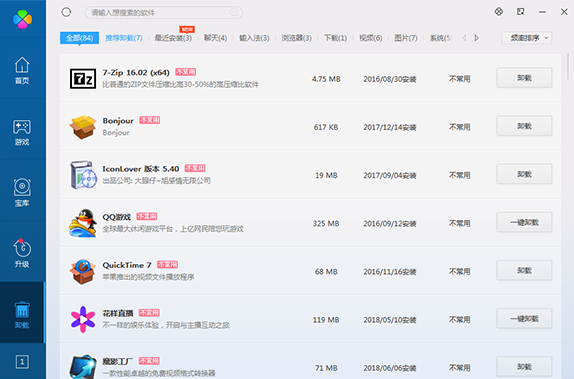The width and height of the screenshot is (574, 379).
Task: Click the numbered 1 box icon in sidebar
Action: [x=22, y=362]
